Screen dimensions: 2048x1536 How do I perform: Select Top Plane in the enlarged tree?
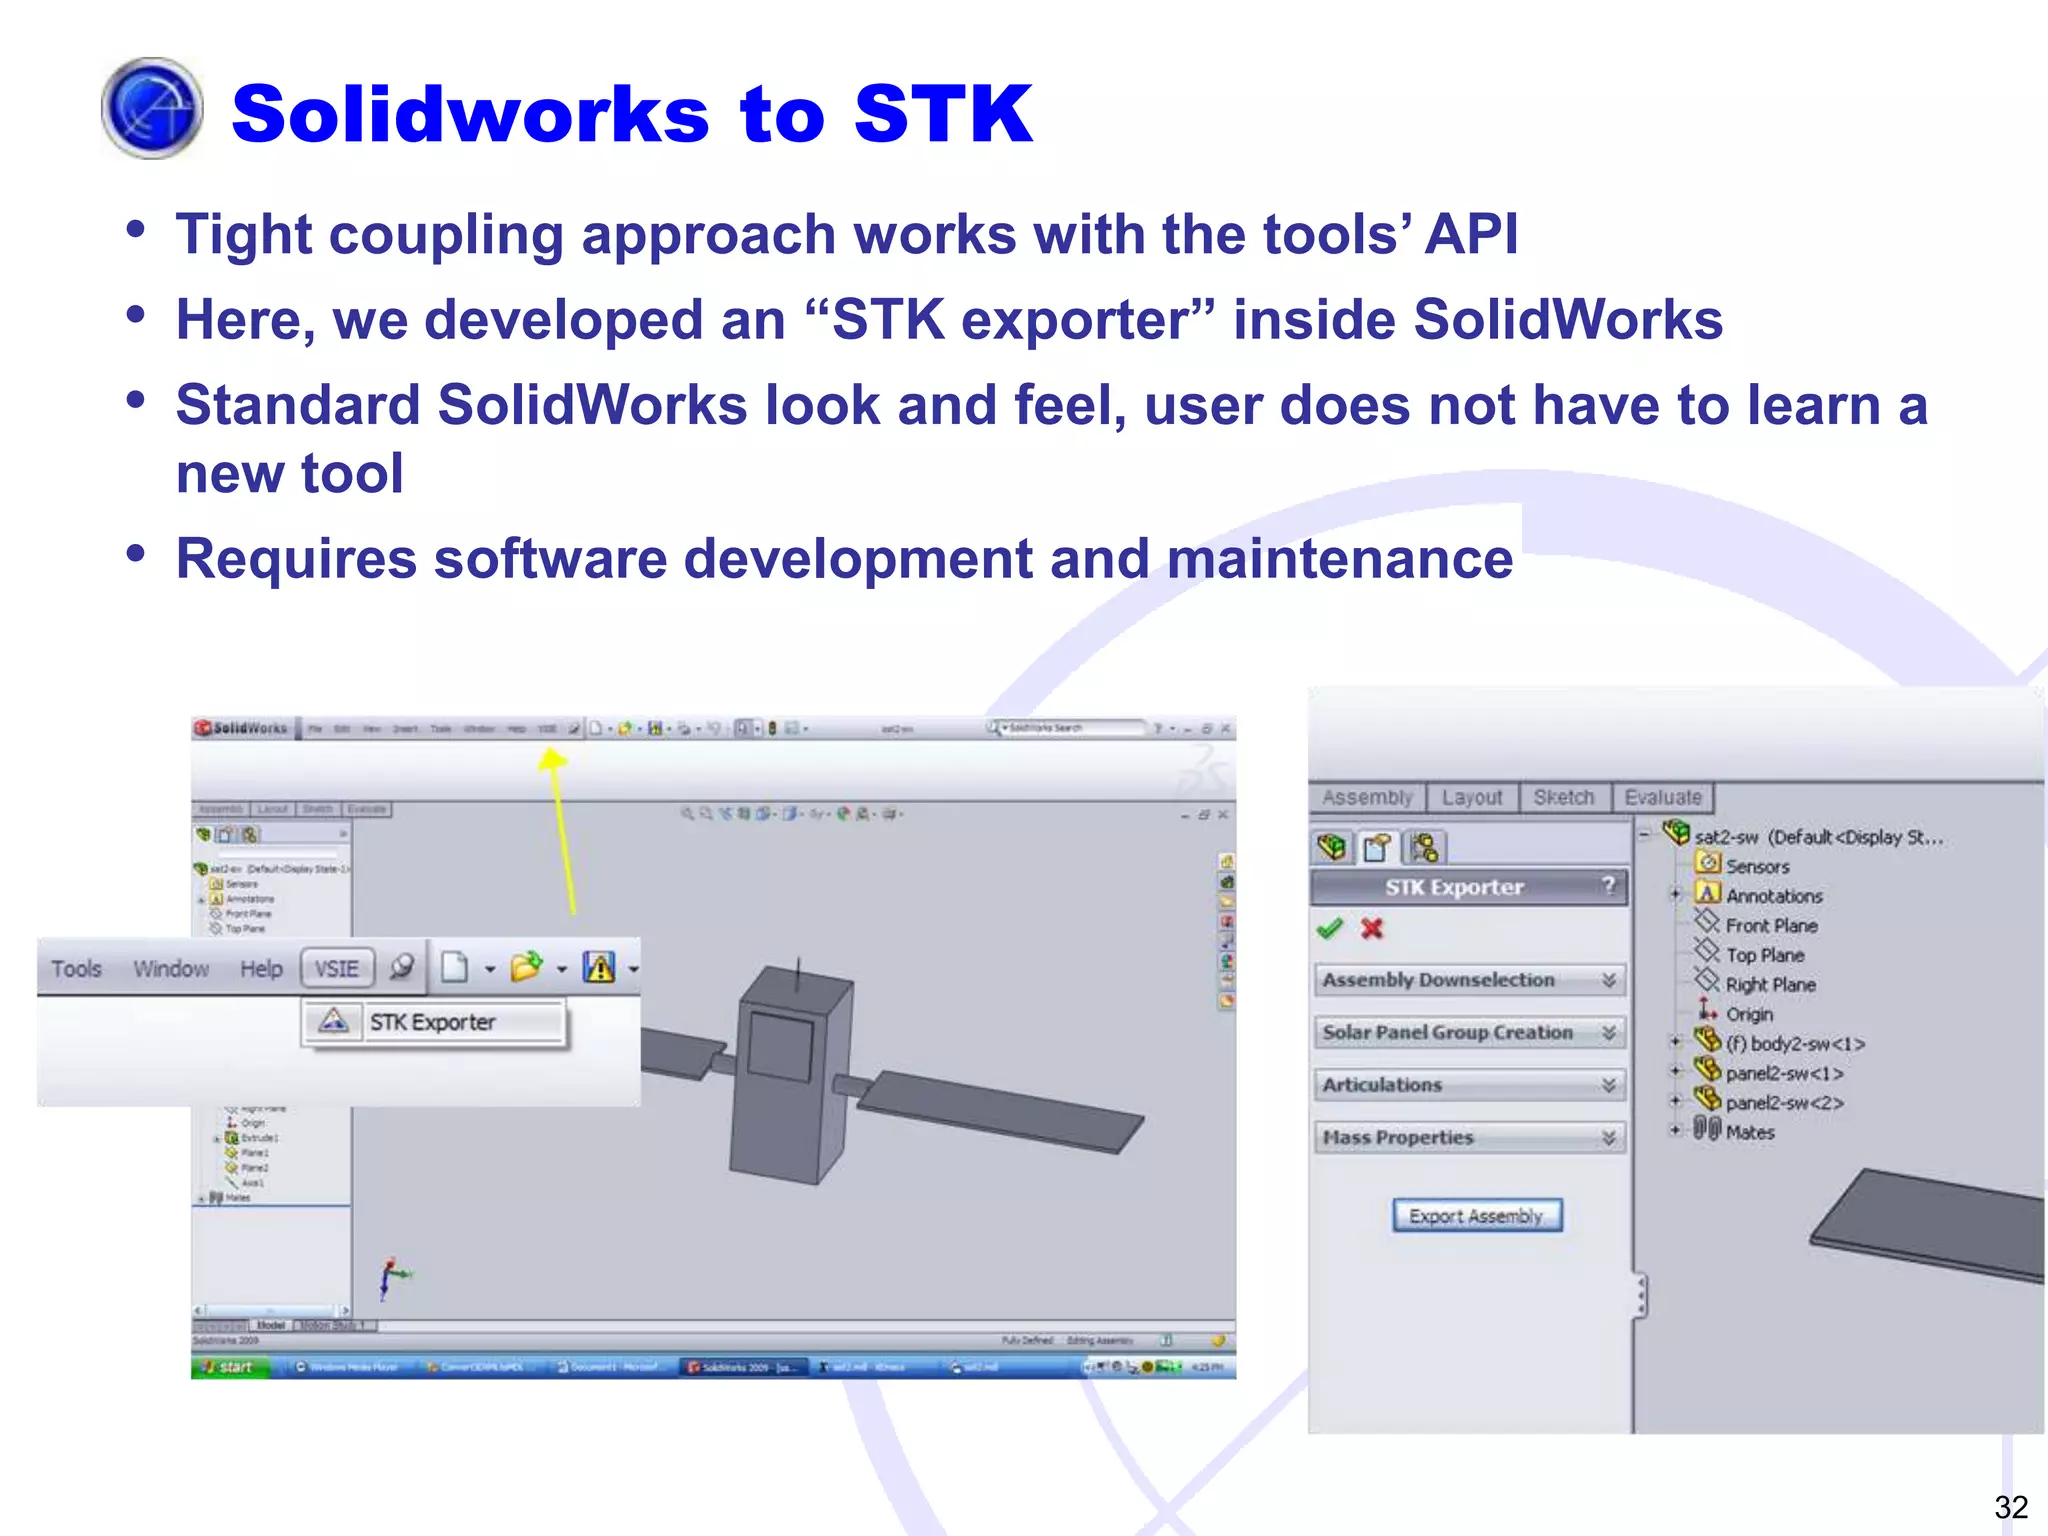click(x=1765, y=955)
